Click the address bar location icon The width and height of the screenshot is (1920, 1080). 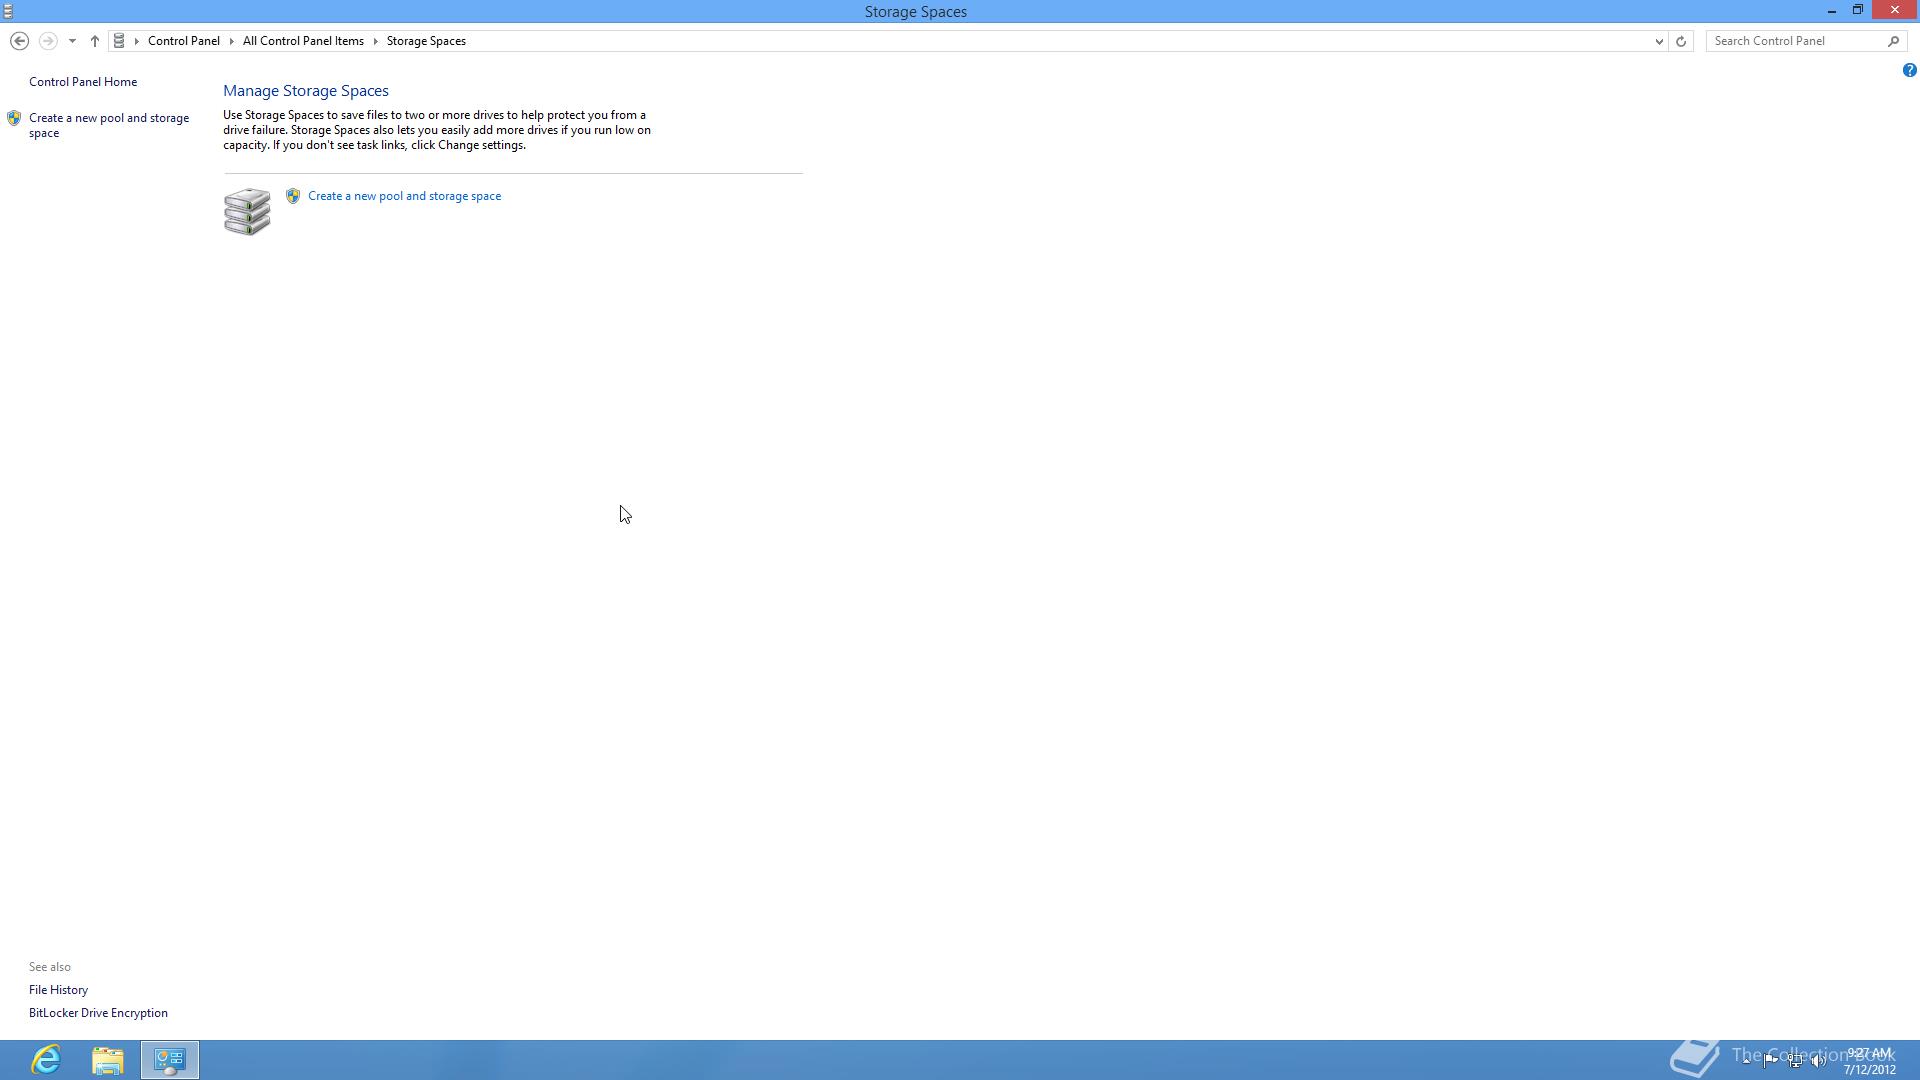(x=119, y=41)
